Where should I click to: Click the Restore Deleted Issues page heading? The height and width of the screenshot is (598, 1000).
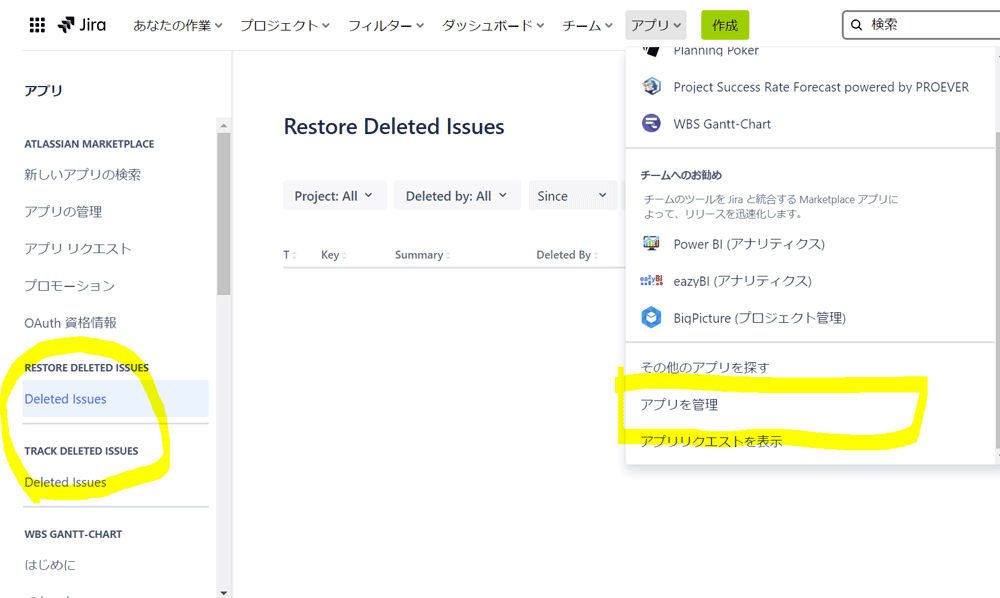394,126
